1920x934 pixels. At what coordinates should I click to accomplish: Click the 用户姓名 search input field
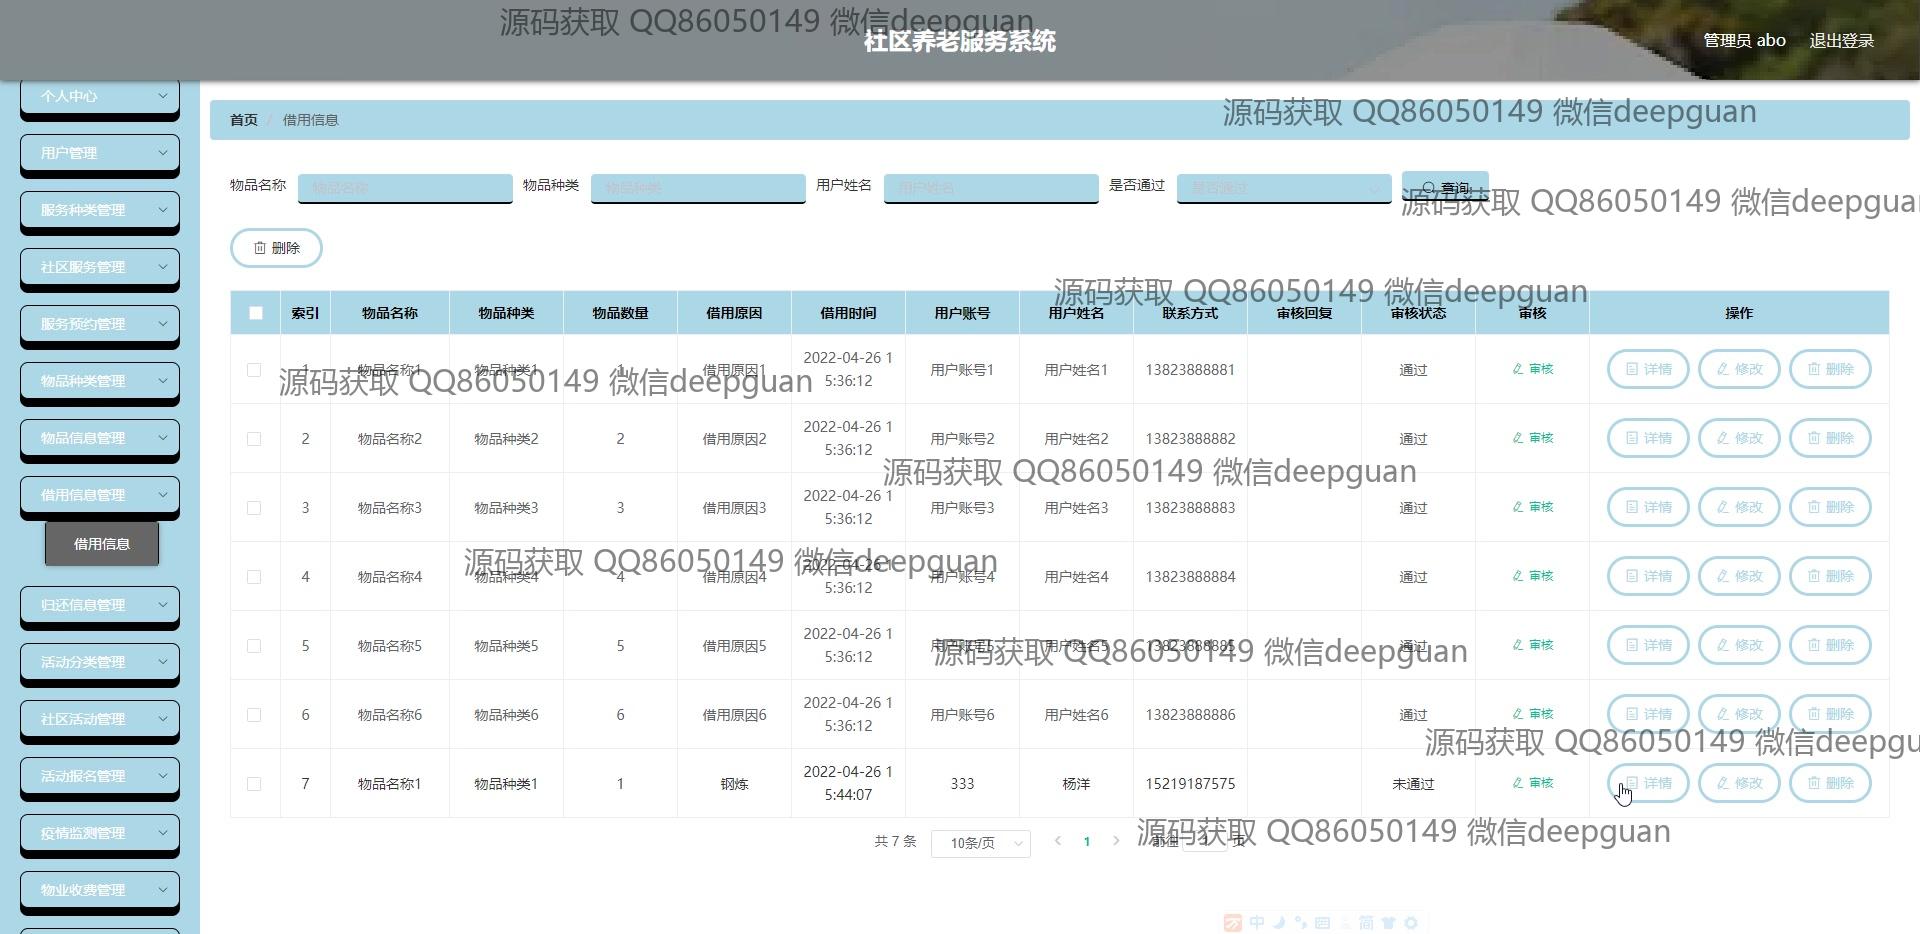pyautogui.click(x=990, y=188)
